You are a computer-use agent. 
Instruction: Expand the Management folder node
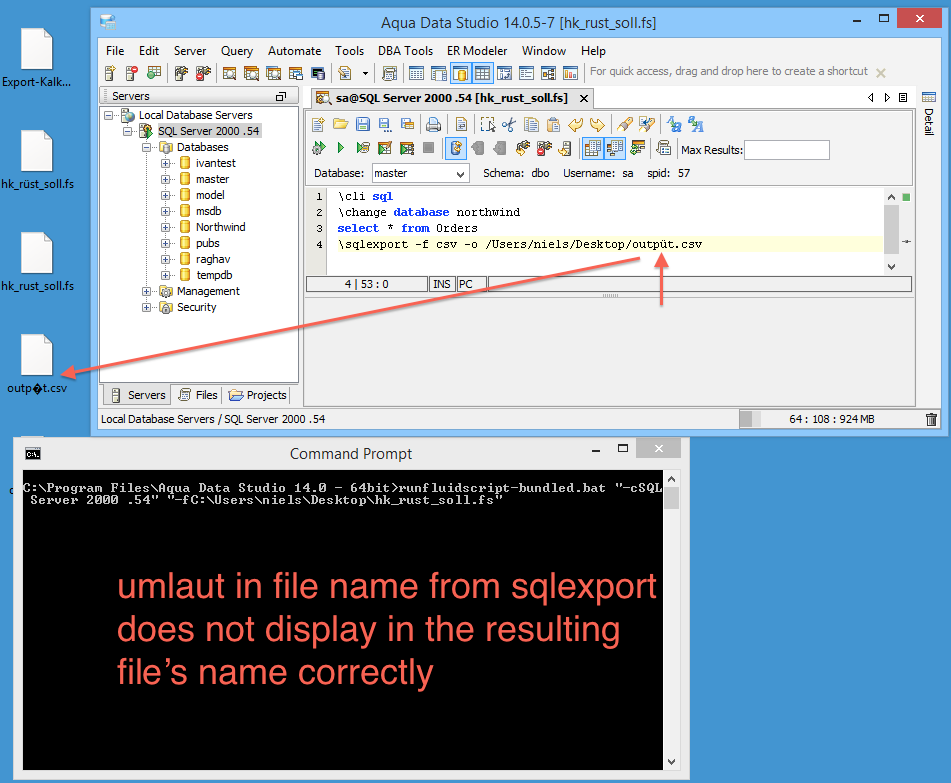[146, 292]
